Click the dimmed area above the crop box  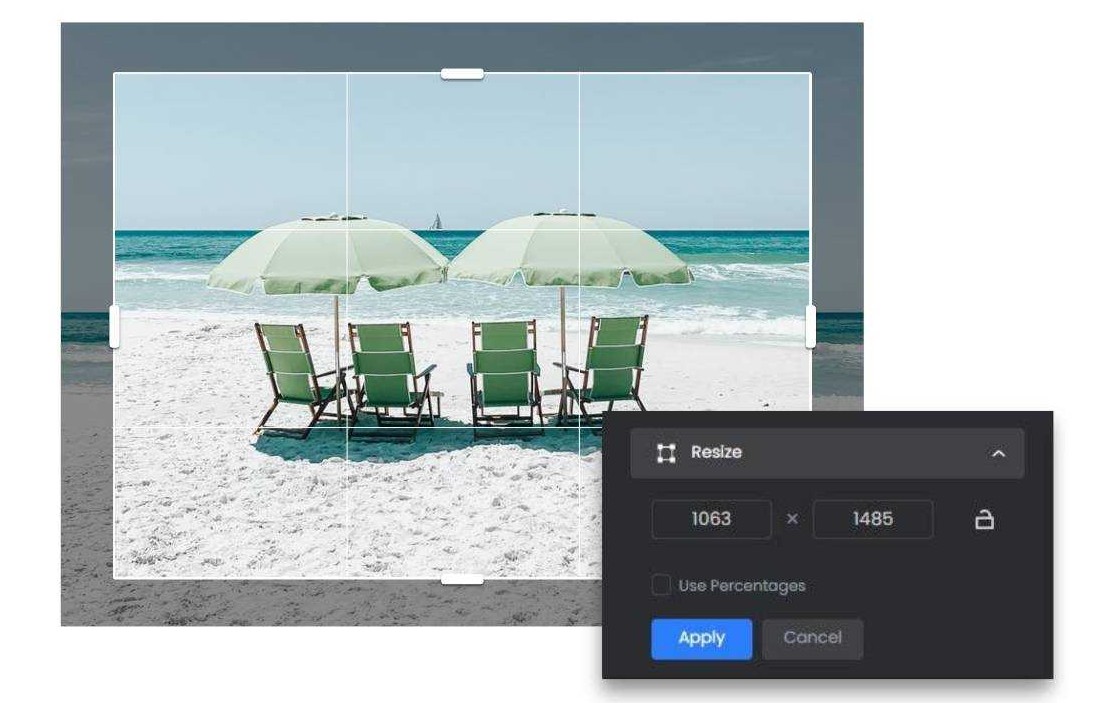(x=460, y=46)
